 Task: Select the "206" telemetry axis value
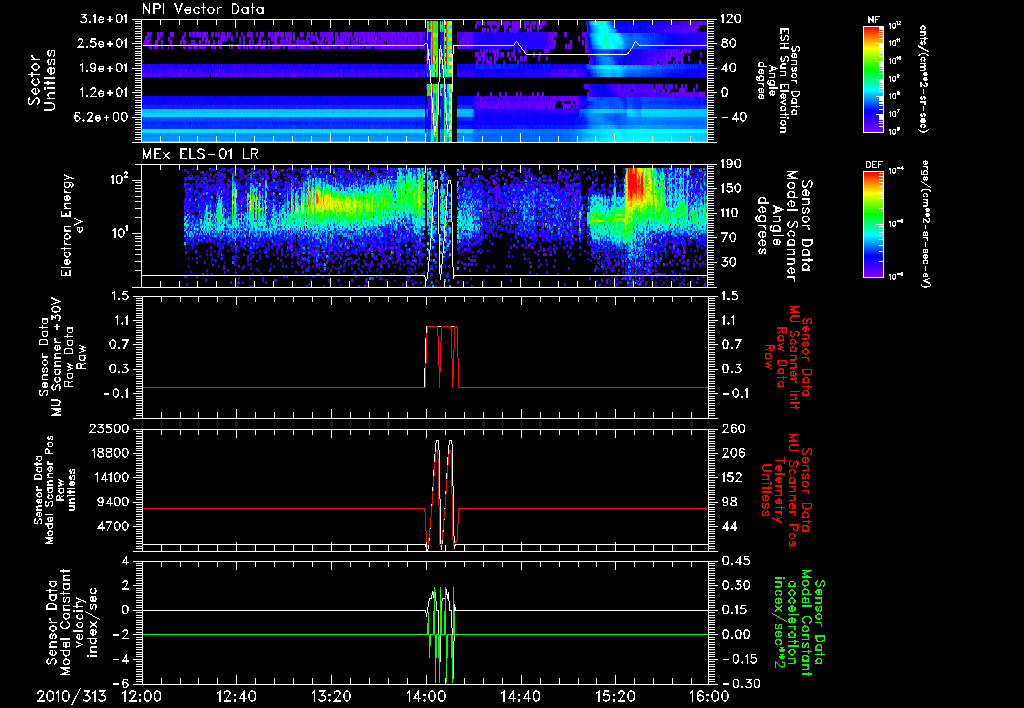[x=731, y=453]
